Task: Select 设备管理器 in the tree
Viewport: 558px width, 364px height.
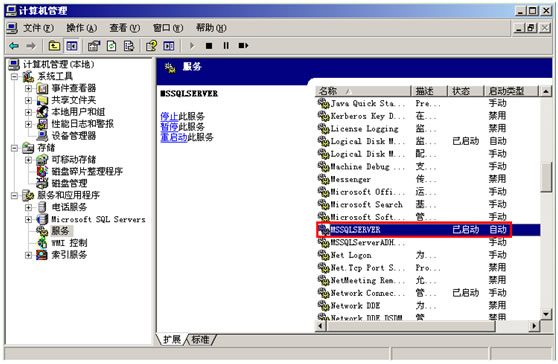Action: pos(74,136)
